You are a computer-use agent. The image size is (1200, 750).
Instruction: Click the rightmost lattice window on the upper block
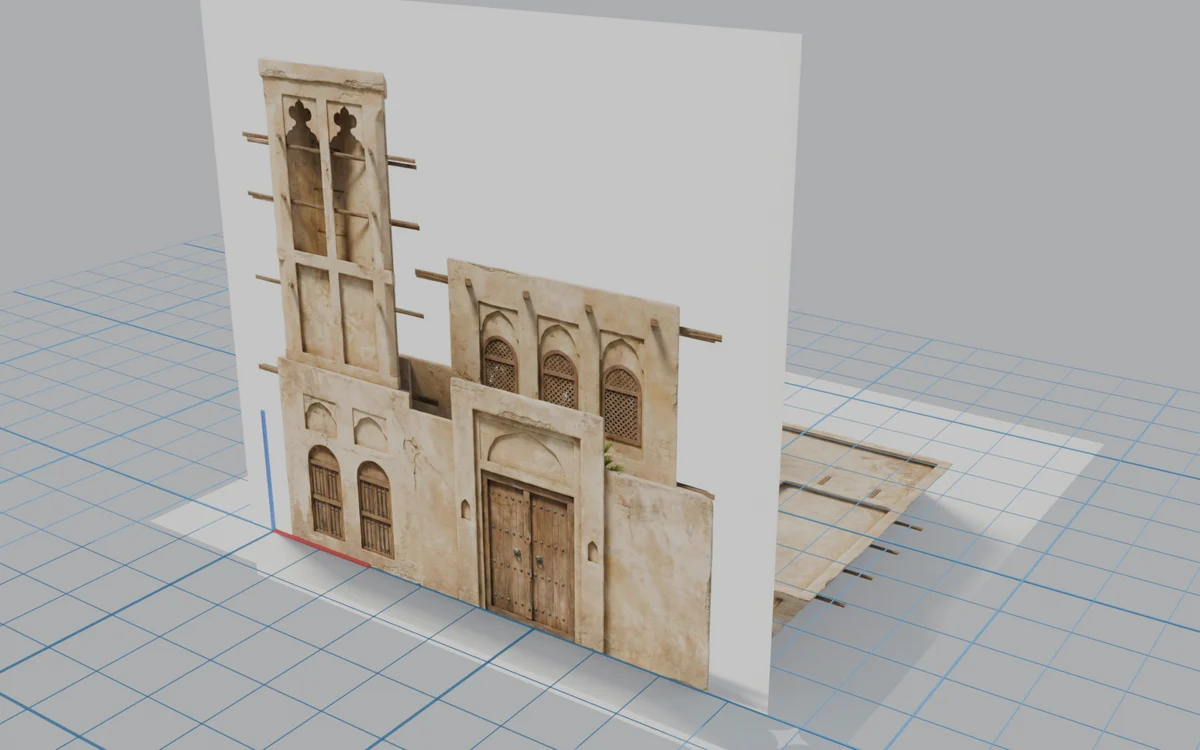tap(622, 406)
